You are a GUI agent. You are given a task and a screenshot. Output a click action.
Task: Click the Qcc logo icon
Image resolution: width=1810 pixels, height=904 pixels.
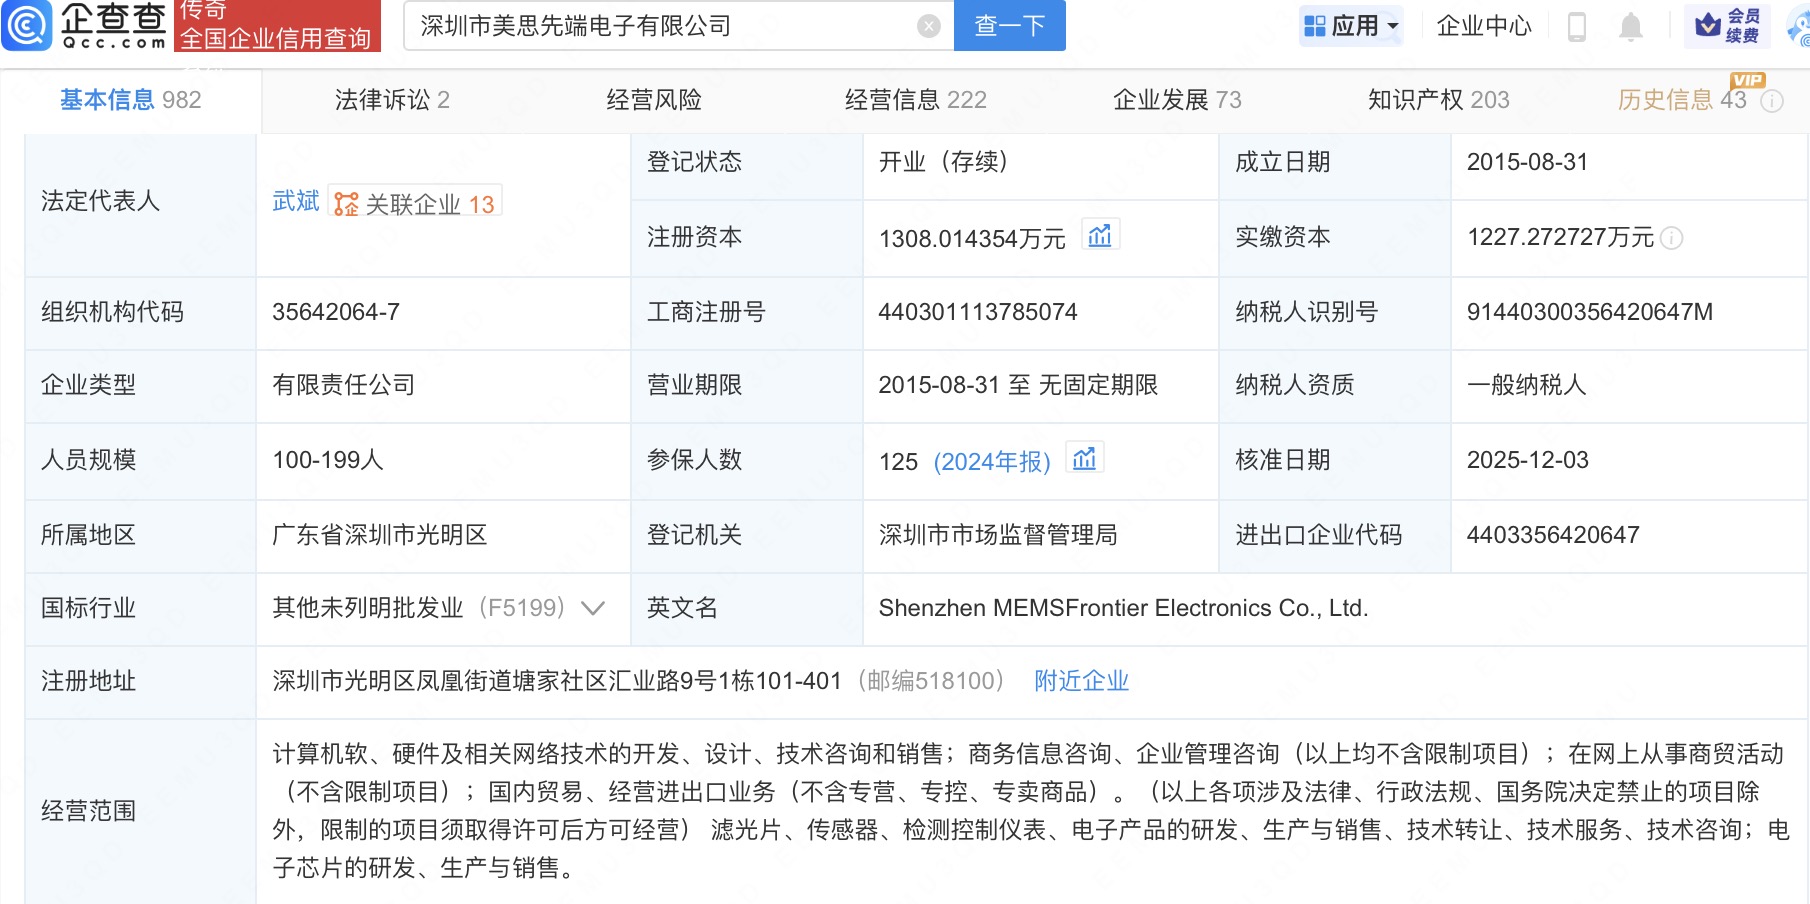click(x=27, y=25)
